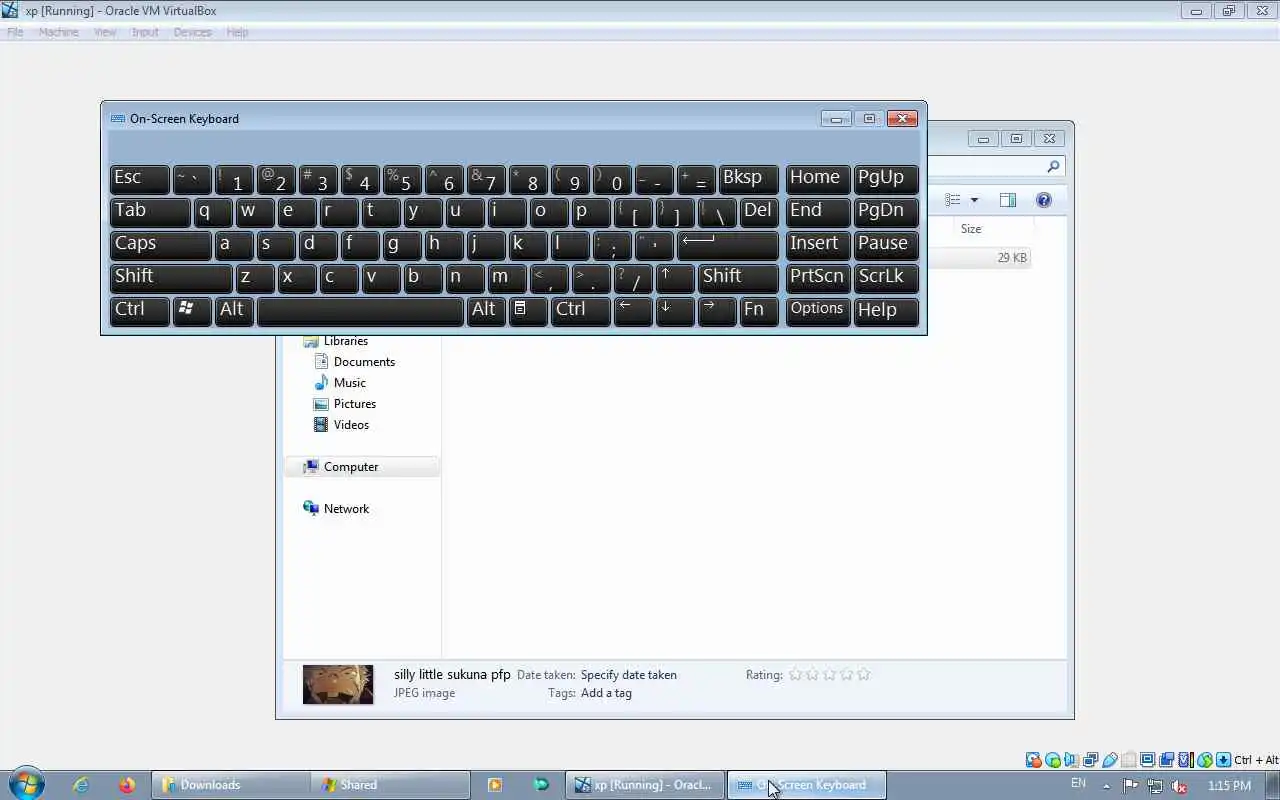Viewport: 1280px width, 800px height.
Task: Click the PrtScn key
Action: [x=818, y=278]
